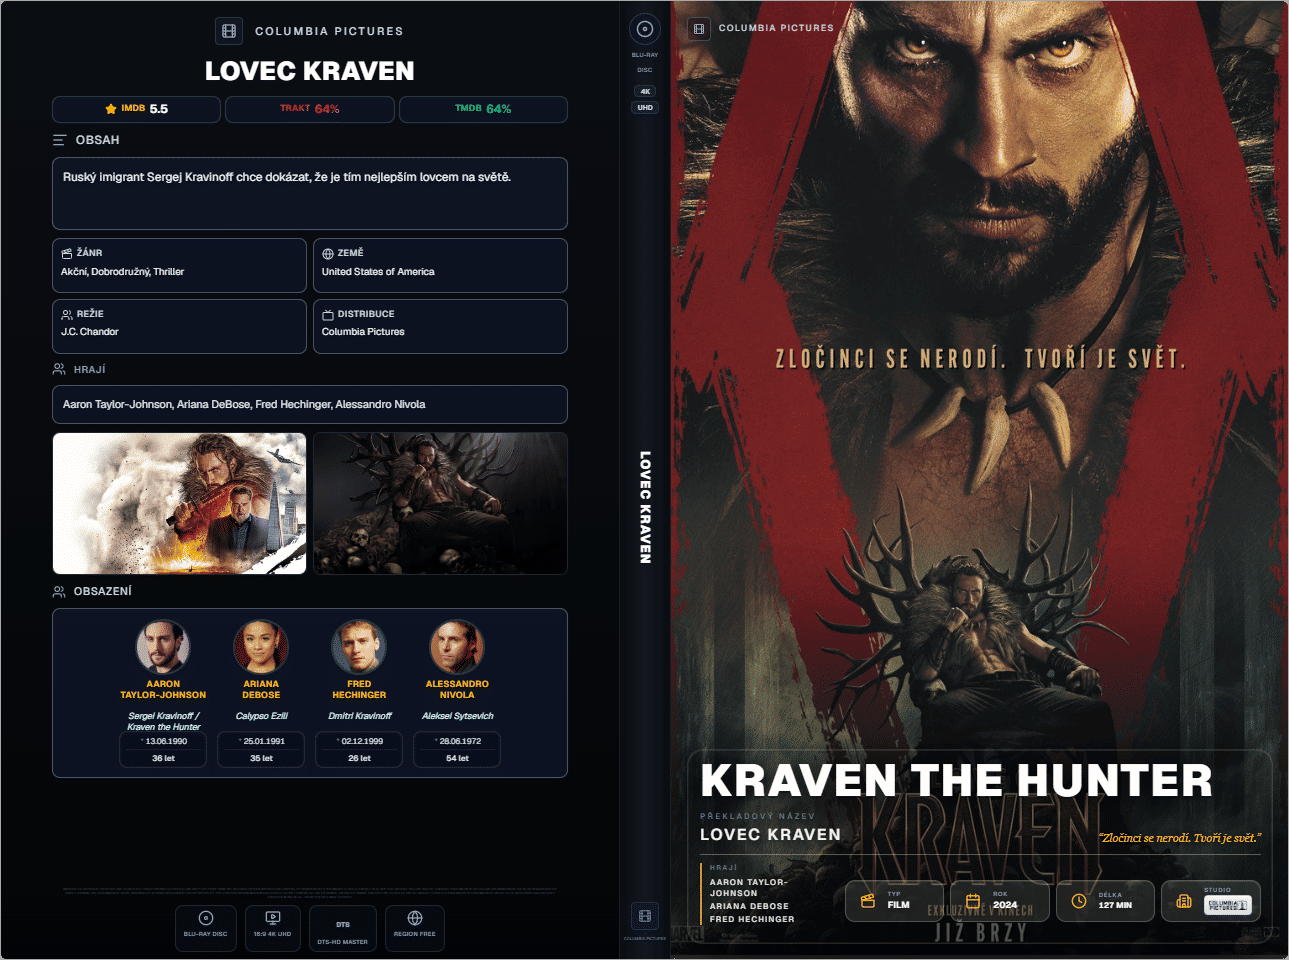Click the people icon beside HRAJÍ
This screenshot has height=960, width=1289.
[x=59, y=369]
